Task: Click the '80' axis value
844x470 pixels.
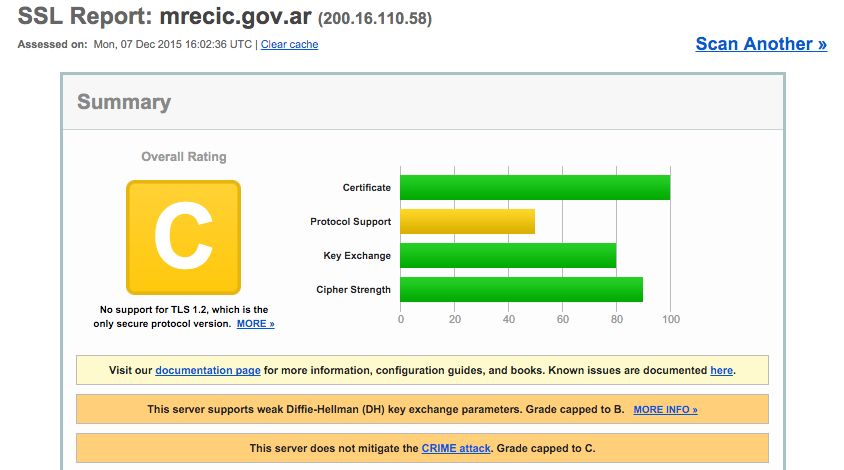Action: (616, 319)
